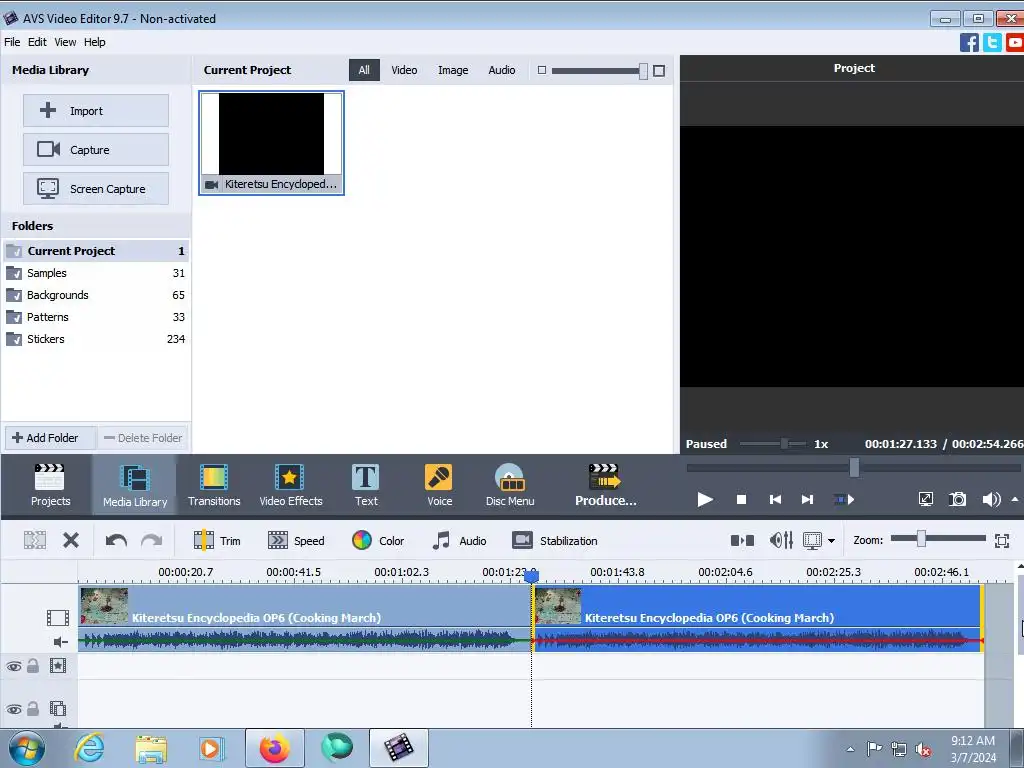Click the preview volume speaker icon
This screenshot has width=1024, height=768.
991,500
